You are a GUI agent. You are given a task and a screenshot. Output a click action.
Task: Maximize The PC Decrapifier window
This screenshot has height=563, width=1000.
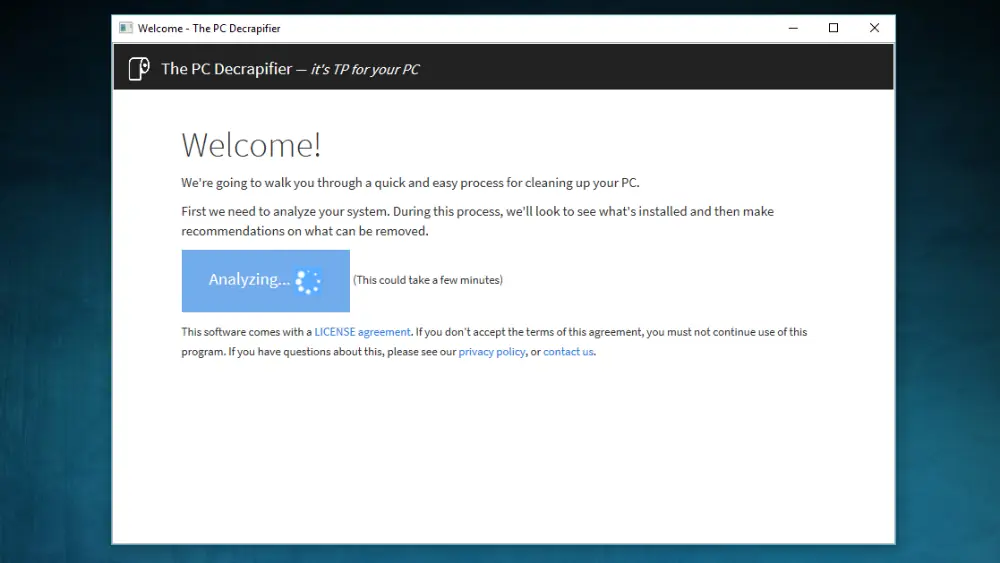click(x=833, y=28)
